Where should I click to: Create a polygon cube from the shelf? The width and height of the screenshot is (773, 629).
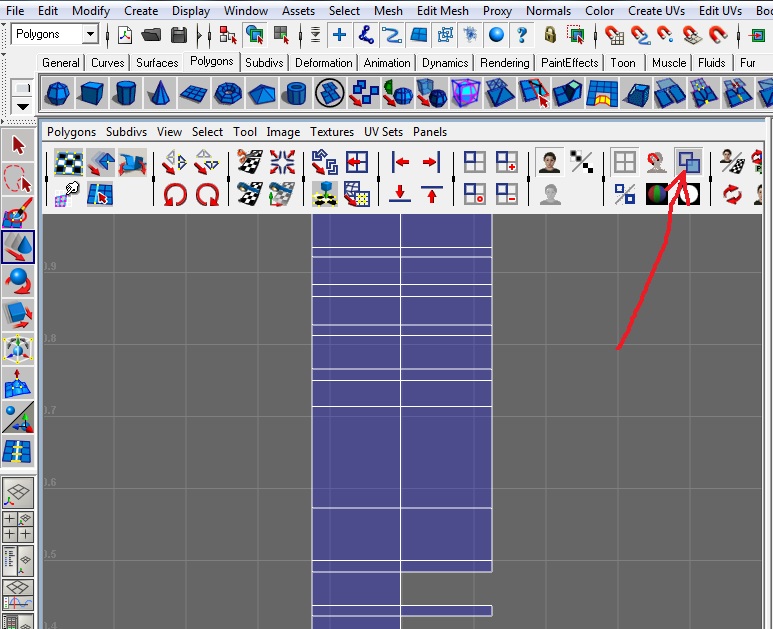92,93
